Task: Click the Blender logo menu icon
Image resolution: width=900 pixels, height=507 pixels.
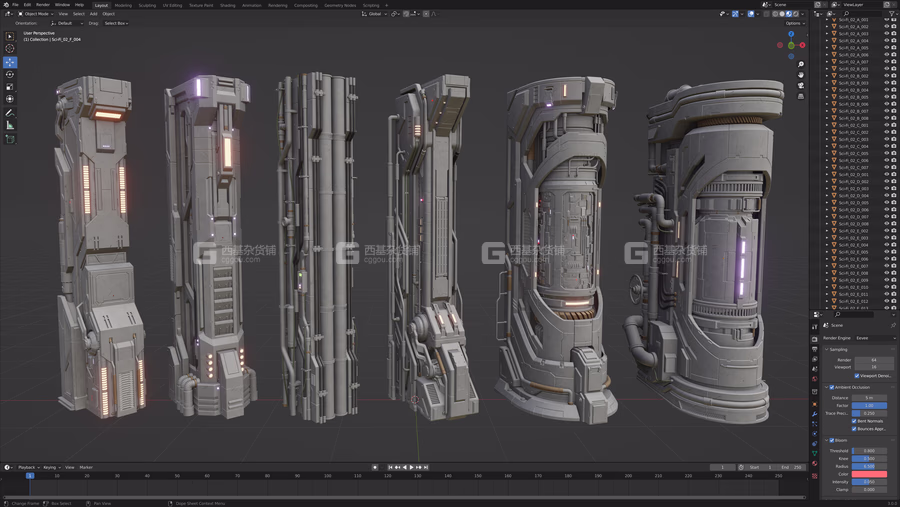Action: (6, 5)
